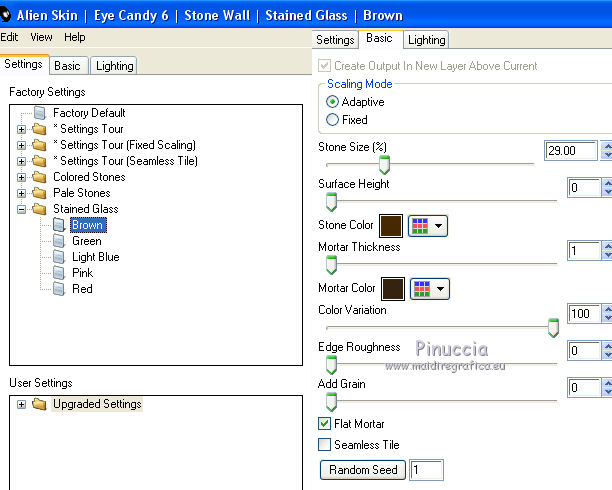
Task: Click the Settings Tour (Seamless Tile) folder icon
Action: tap(39, 161)
